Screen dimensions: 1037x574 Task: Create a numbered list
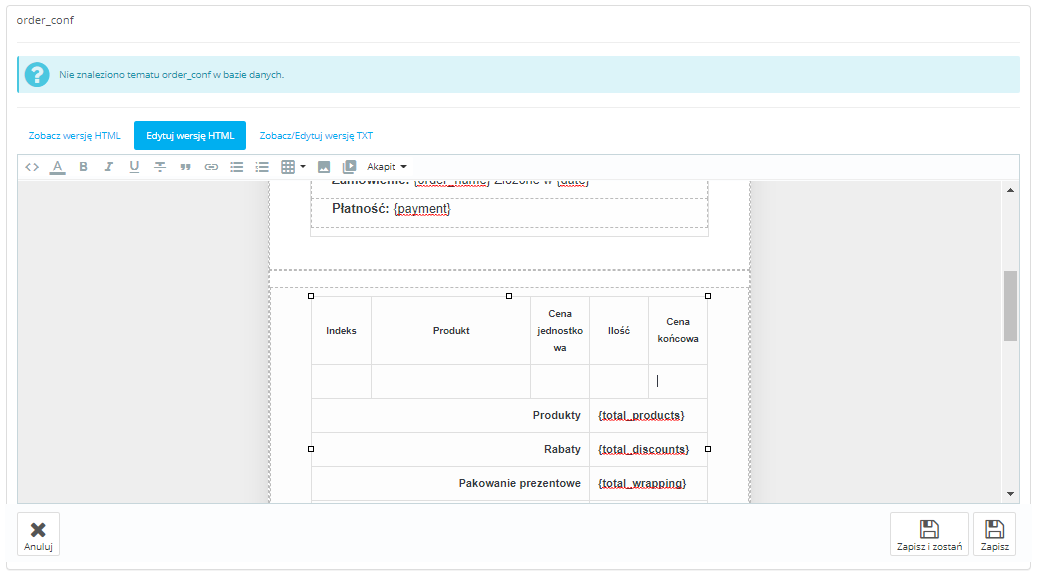pyautogui.click(x=263, y=167)
